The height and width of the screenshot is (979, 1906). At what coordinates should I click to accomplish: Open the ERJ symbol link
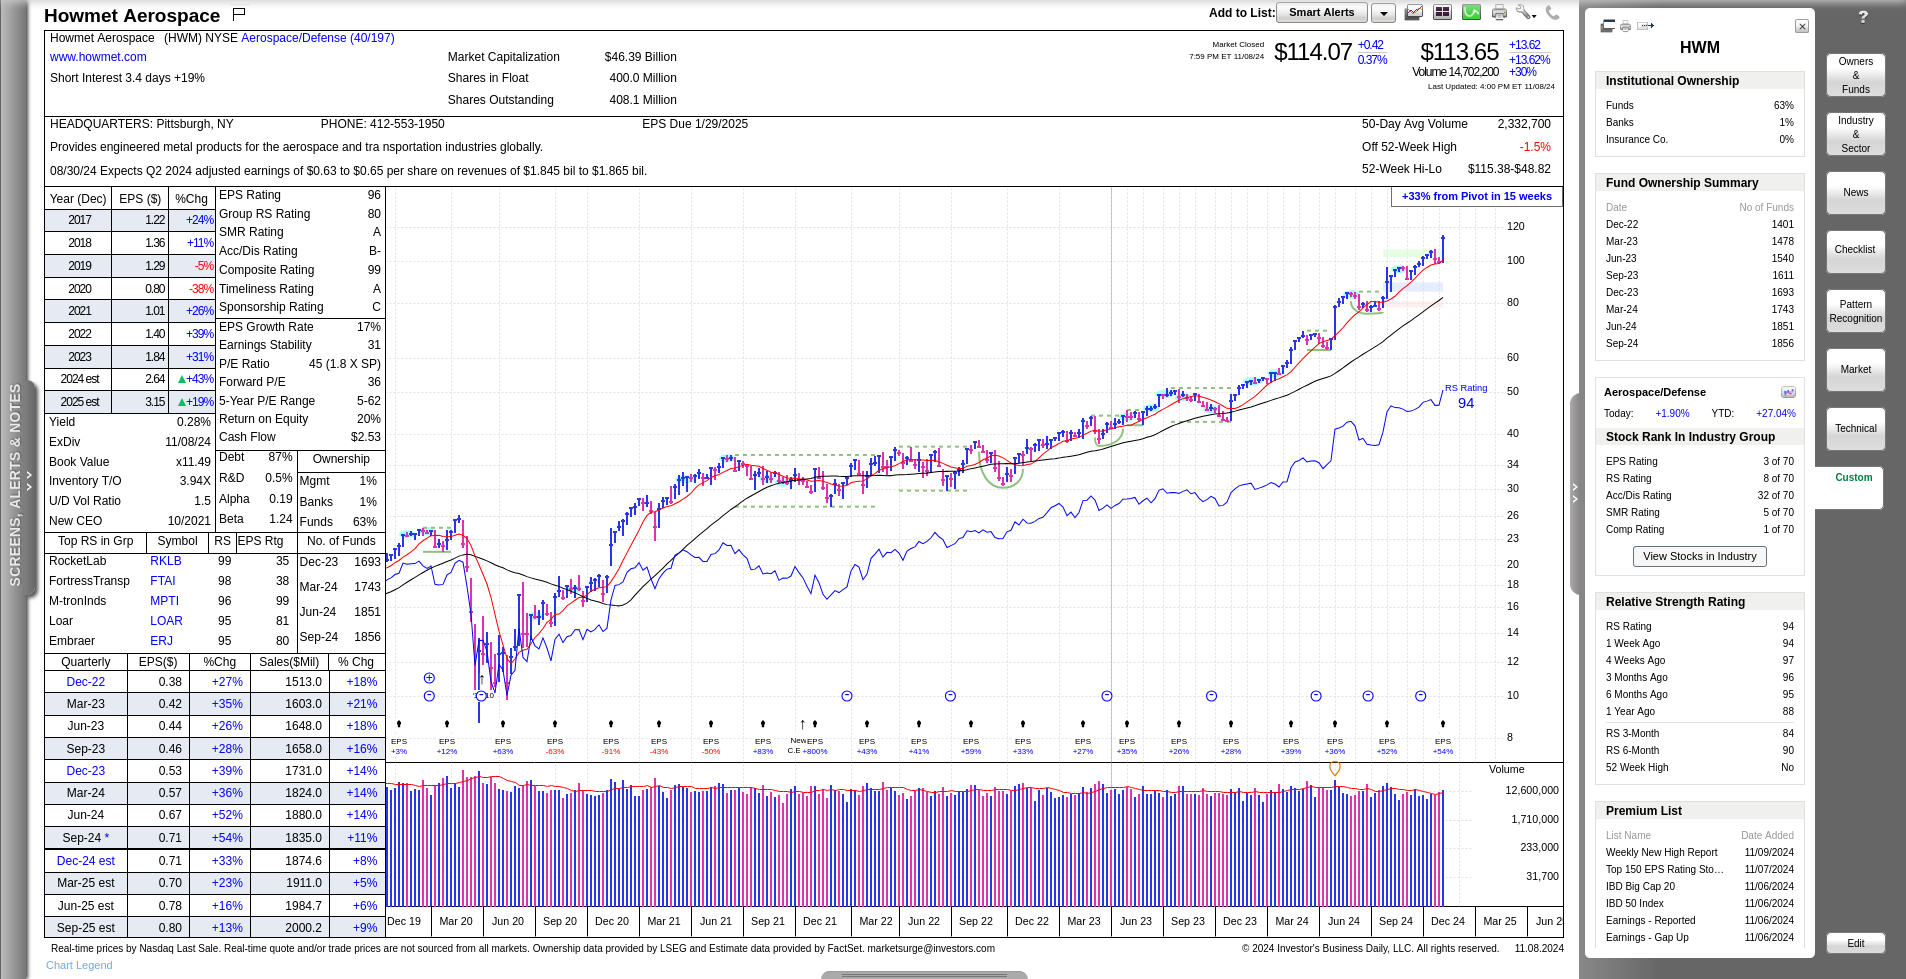tap(161, 641)
